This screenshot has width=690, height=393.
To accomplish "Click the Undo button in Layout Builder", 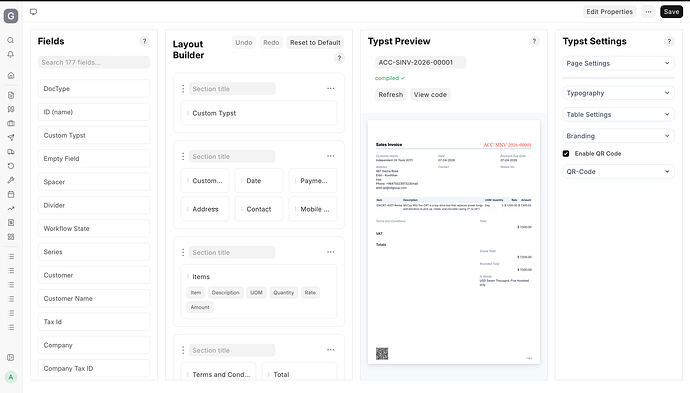I will coord(244,43).
